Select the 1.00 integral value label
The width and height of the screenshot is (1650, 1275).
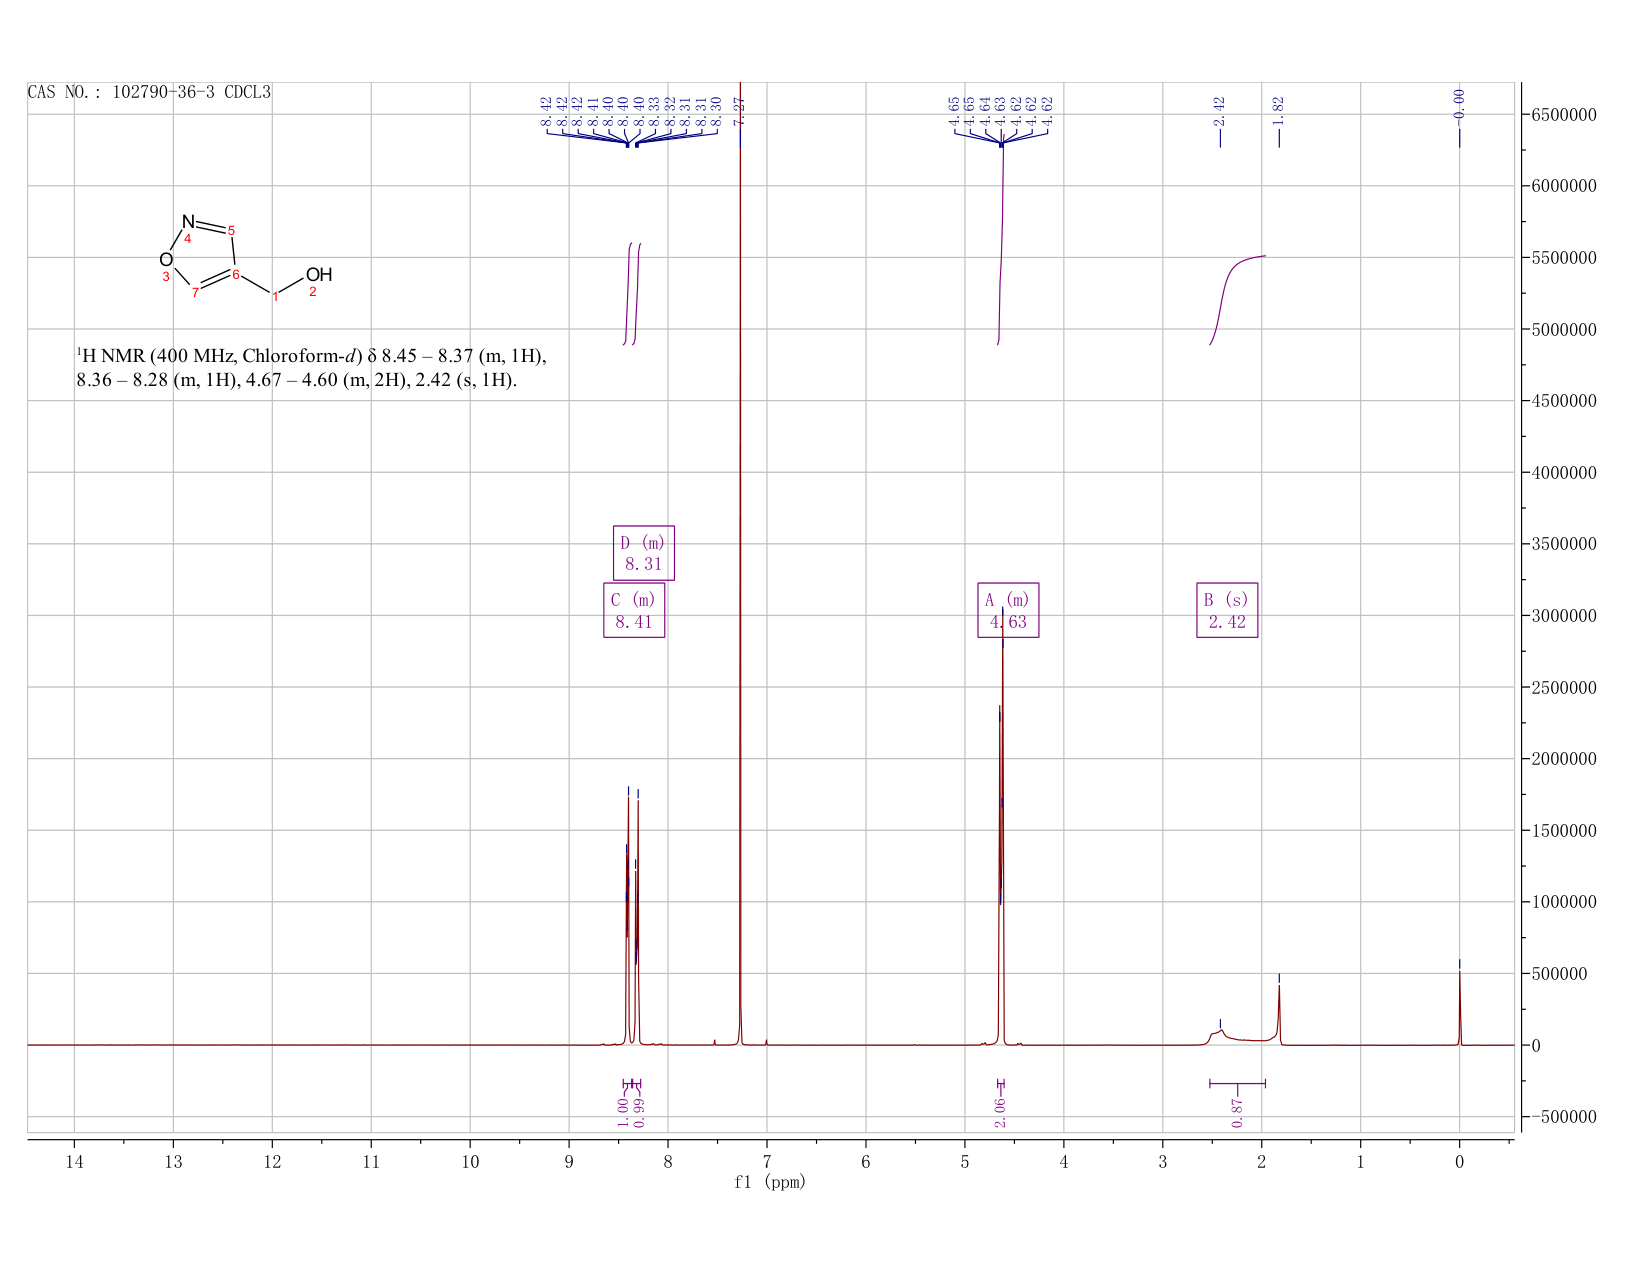pyautogui.click(x=623, y=1112)
